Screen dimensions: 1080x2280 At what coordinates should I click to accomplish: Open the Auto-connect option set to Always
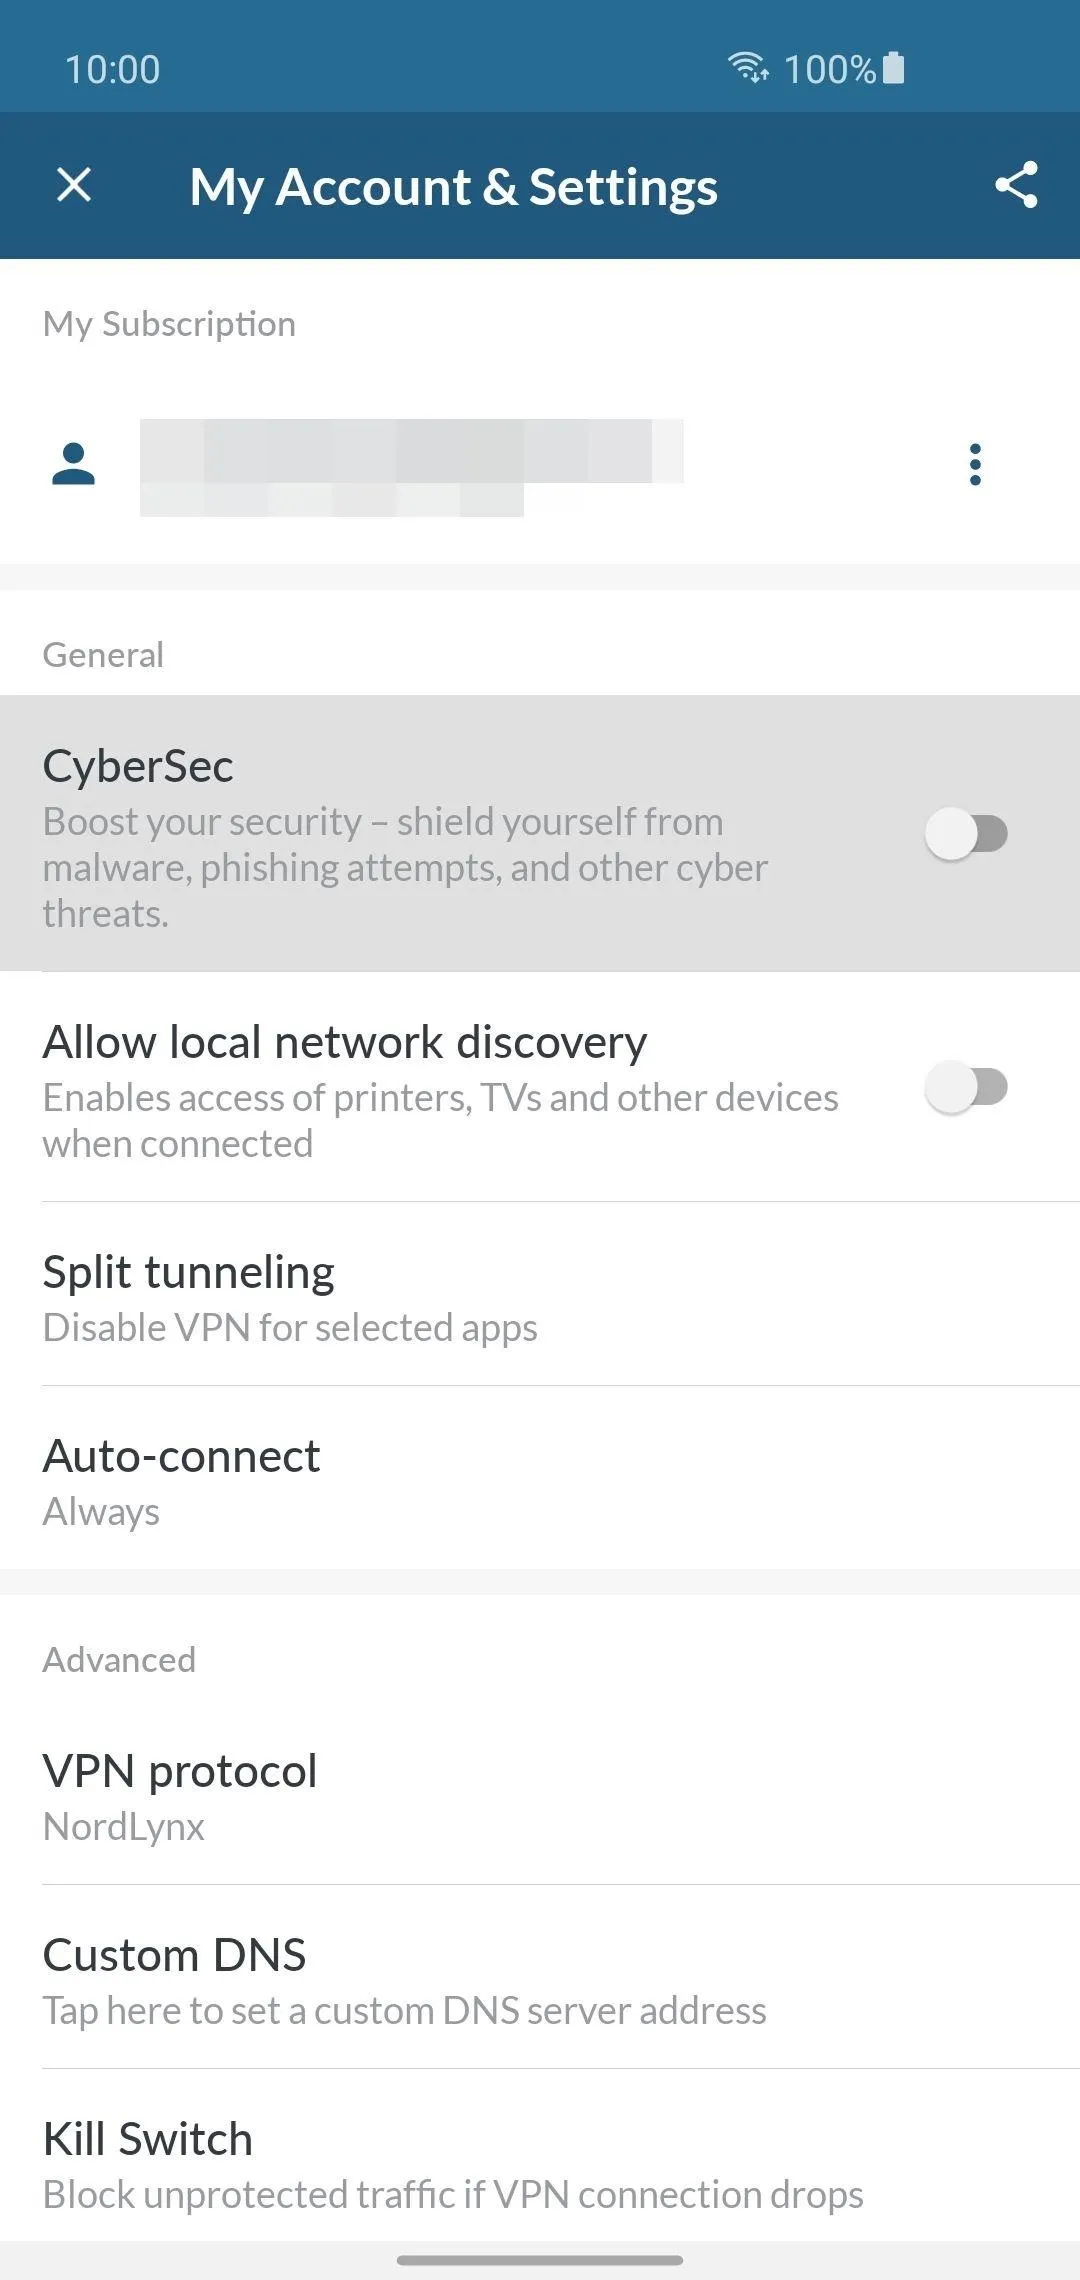[x=540, y=1478]
